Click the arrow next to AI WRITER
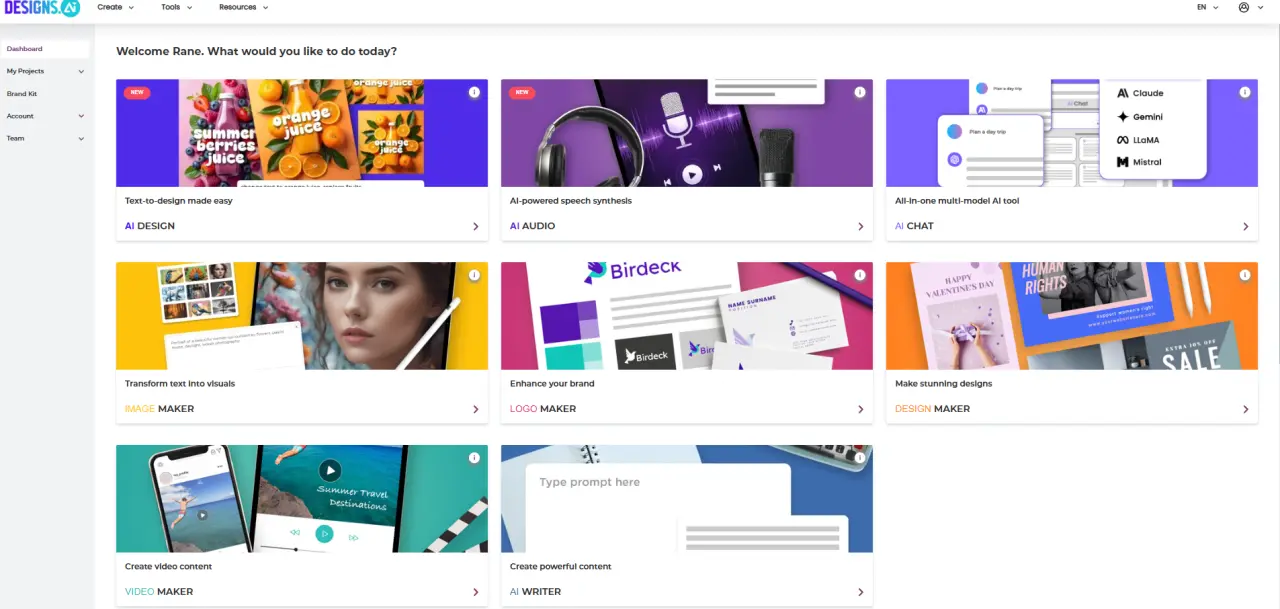The image size is (1280, 609). (x=861, y=593)
